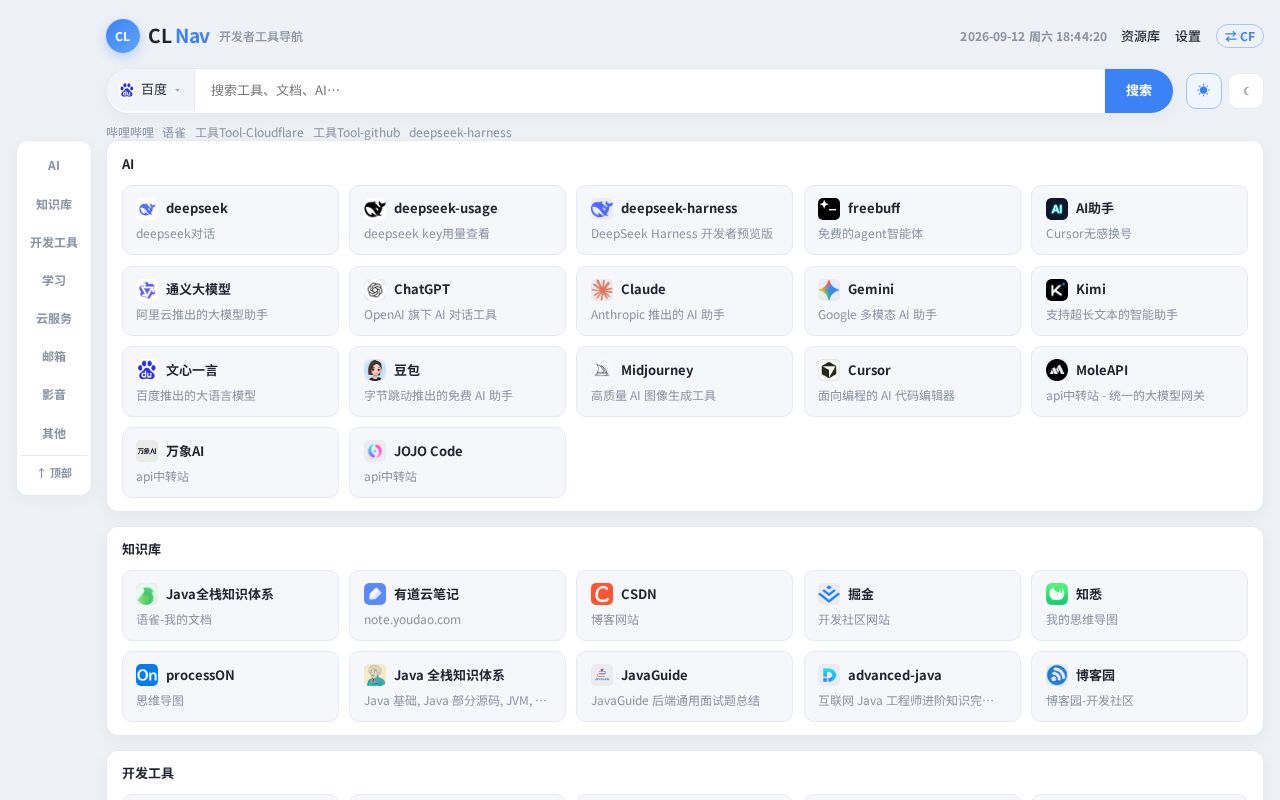Click the Java全栈知识体系 green icon
This screenshot has height=800, width=1280.
pyautogui.click(x=147, y=594)
